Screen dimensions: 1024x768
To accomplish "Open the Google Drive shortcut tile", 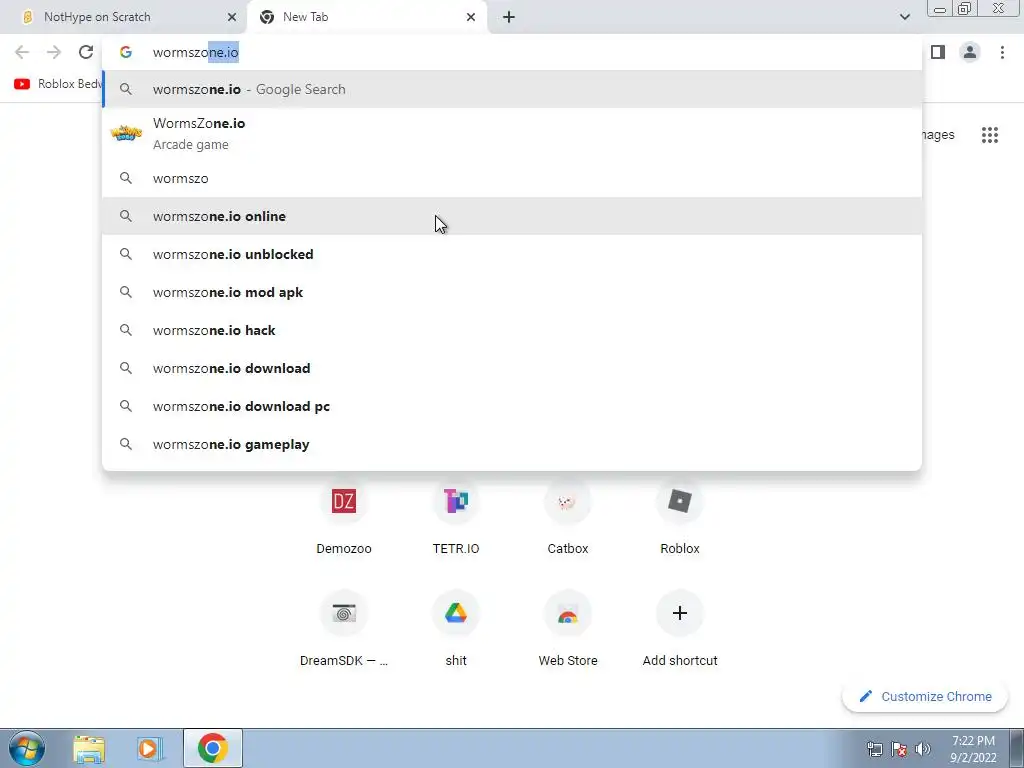I will click(456, 628).
